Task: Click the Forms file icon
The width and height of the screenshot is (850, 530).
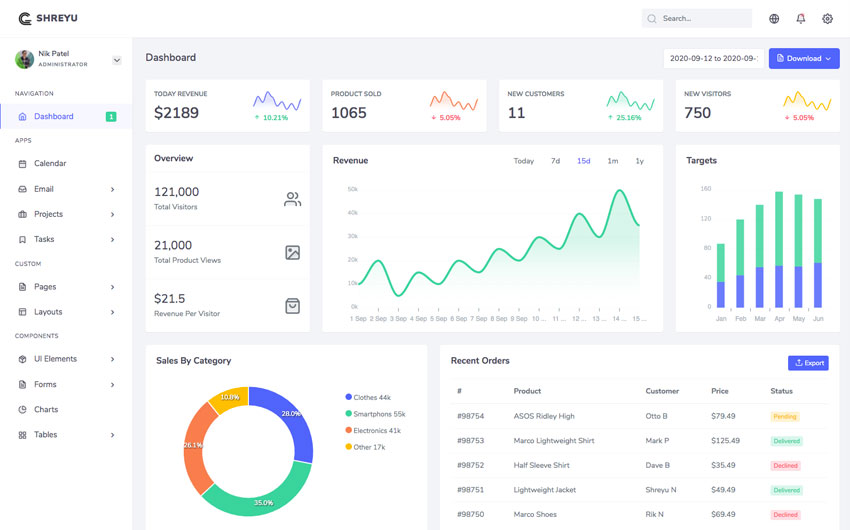Action: tap(22, 384)
